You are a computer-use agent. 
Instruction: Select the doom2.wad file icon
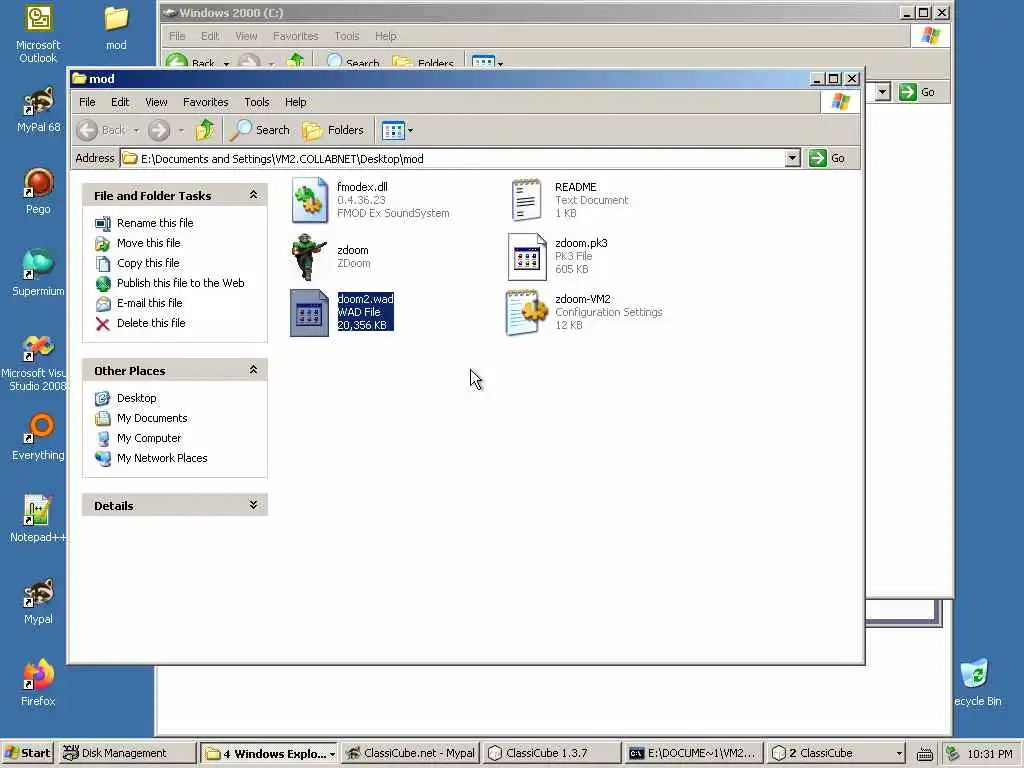tap(310, 313)
